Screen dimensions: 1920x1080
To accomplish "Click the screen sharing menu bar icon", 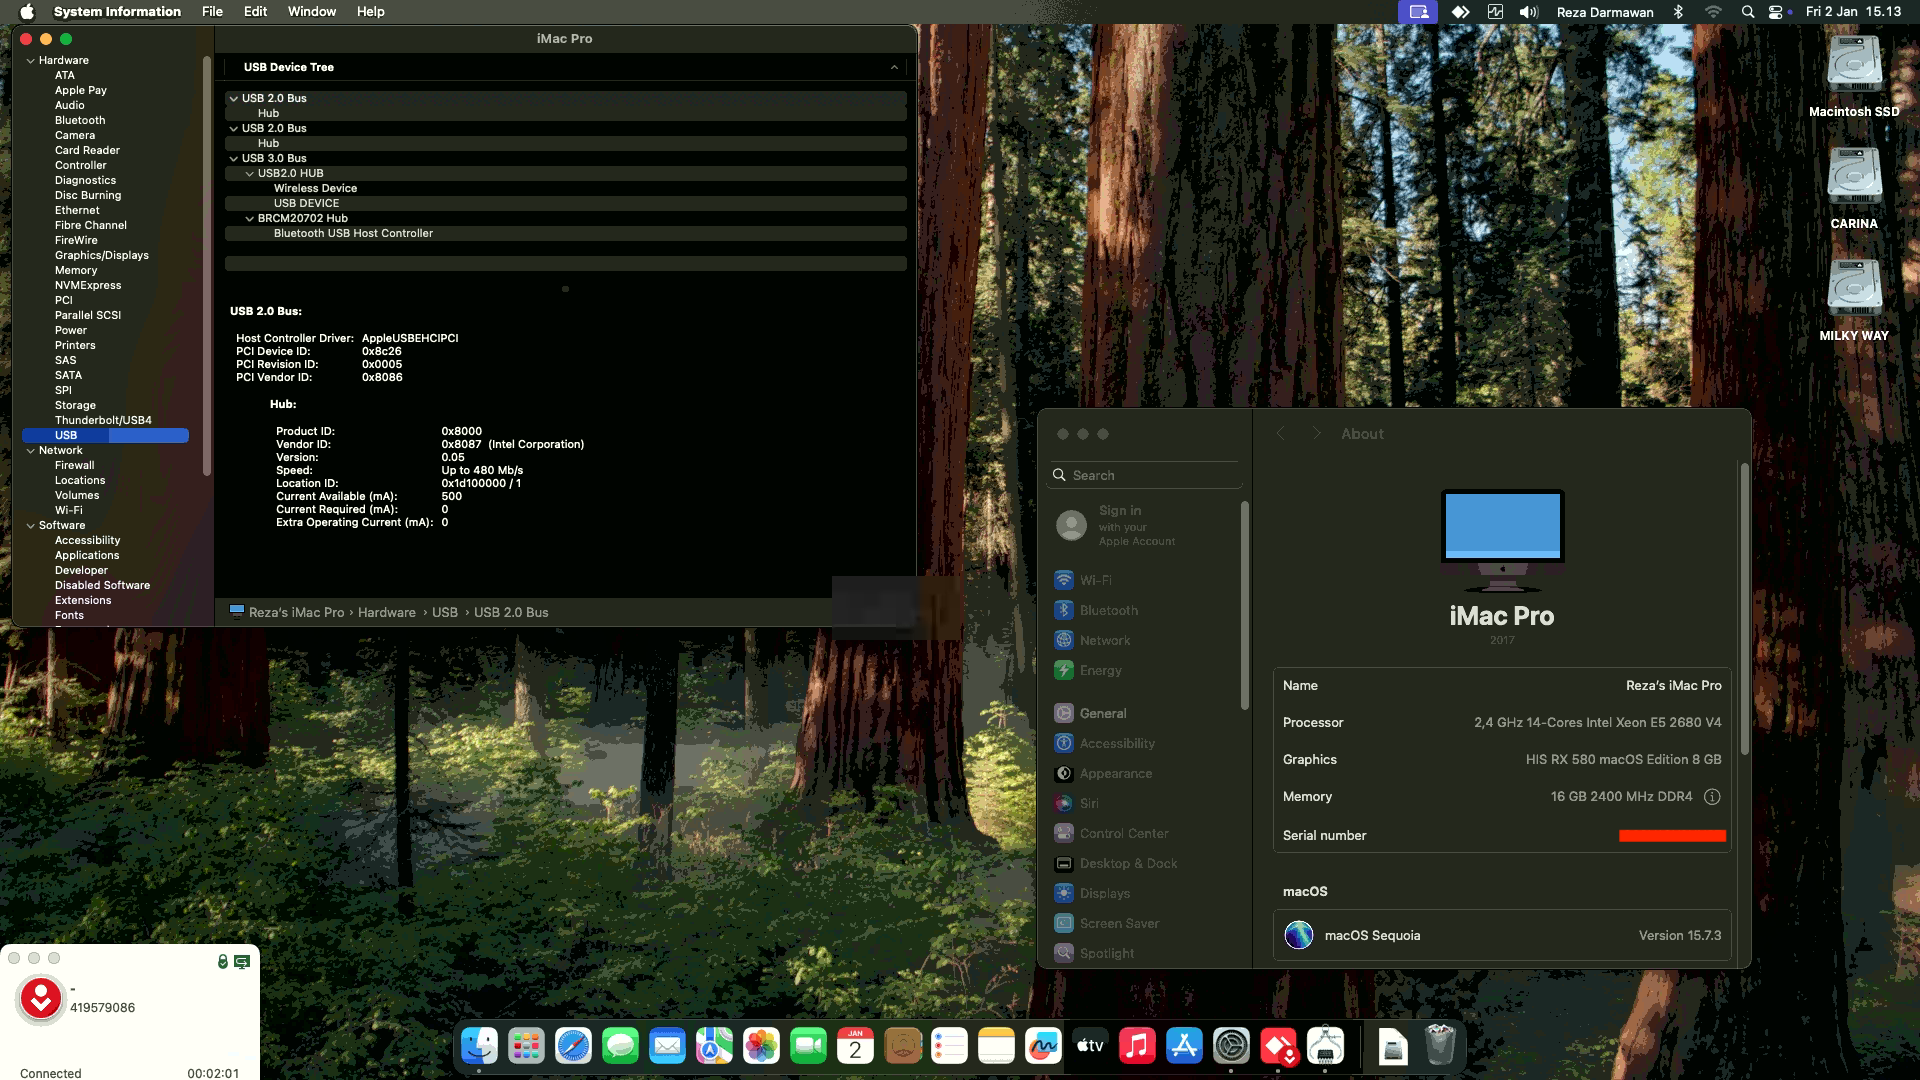I will point(1418,12).
